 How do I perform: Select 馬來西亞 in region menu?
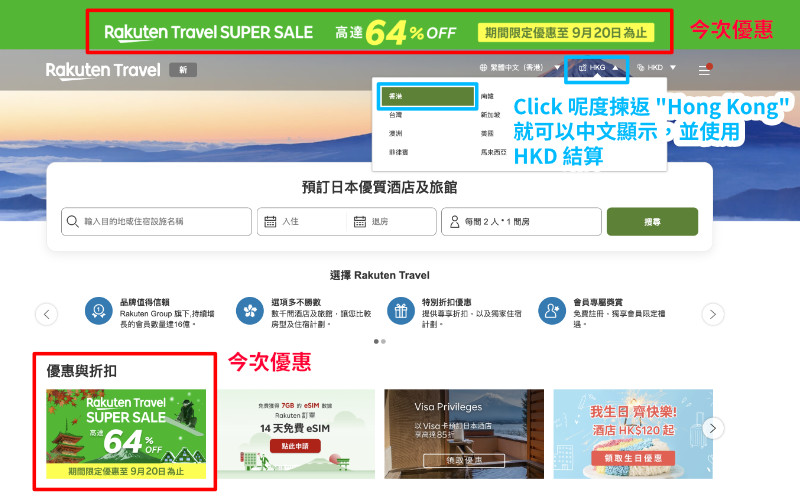coord(493,152)
